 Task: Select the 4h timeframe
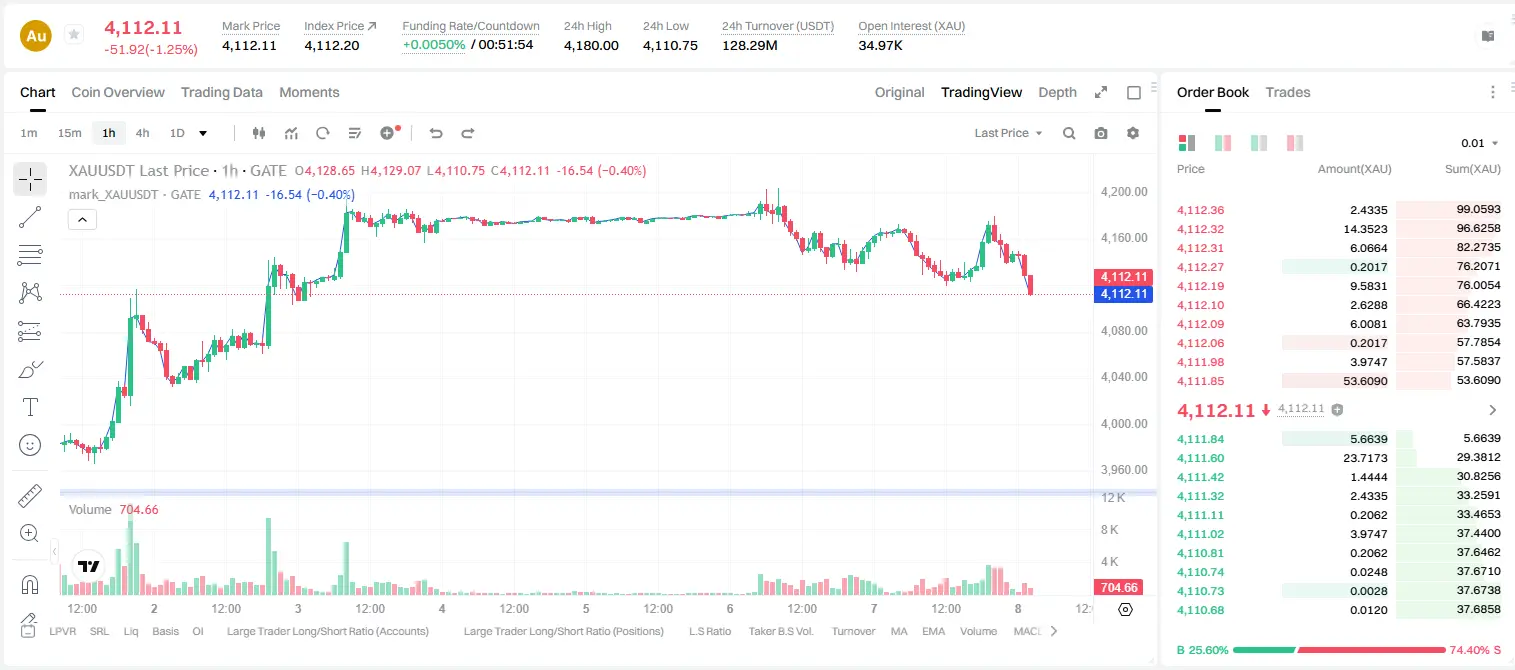tap(142, 133)
